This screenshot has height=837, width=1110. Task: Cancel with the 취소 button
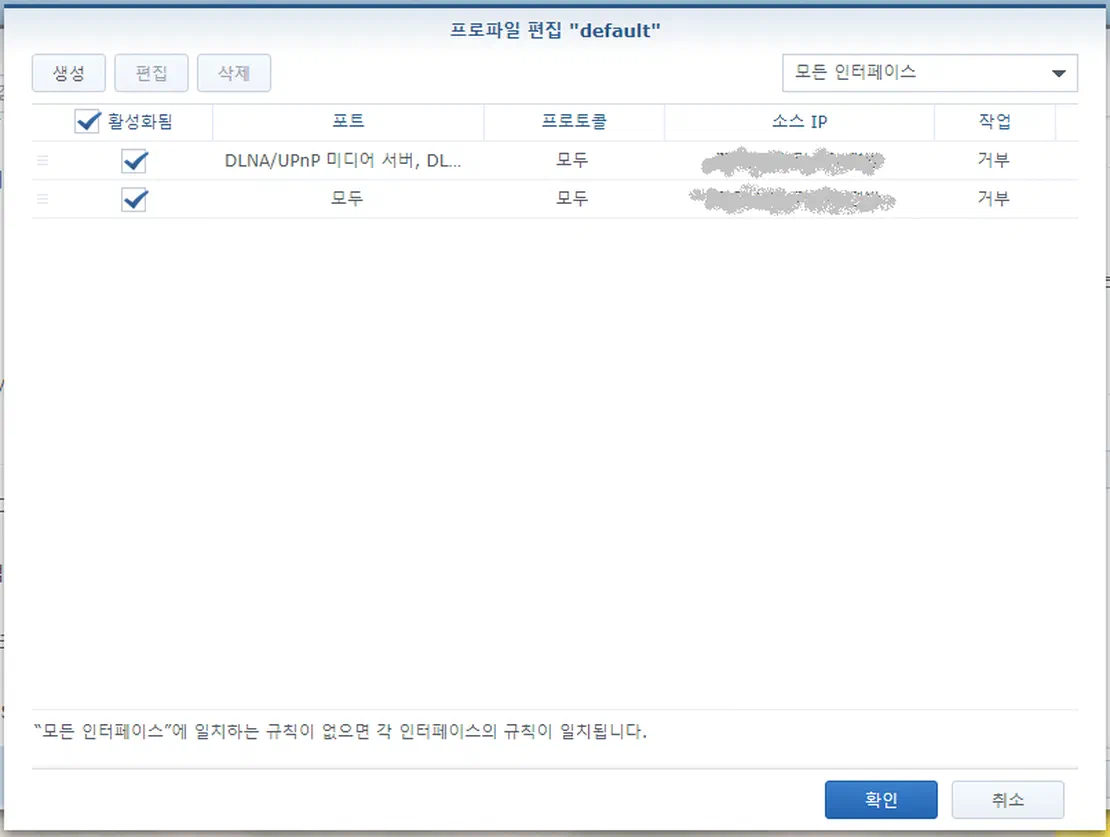[1007, 799]
